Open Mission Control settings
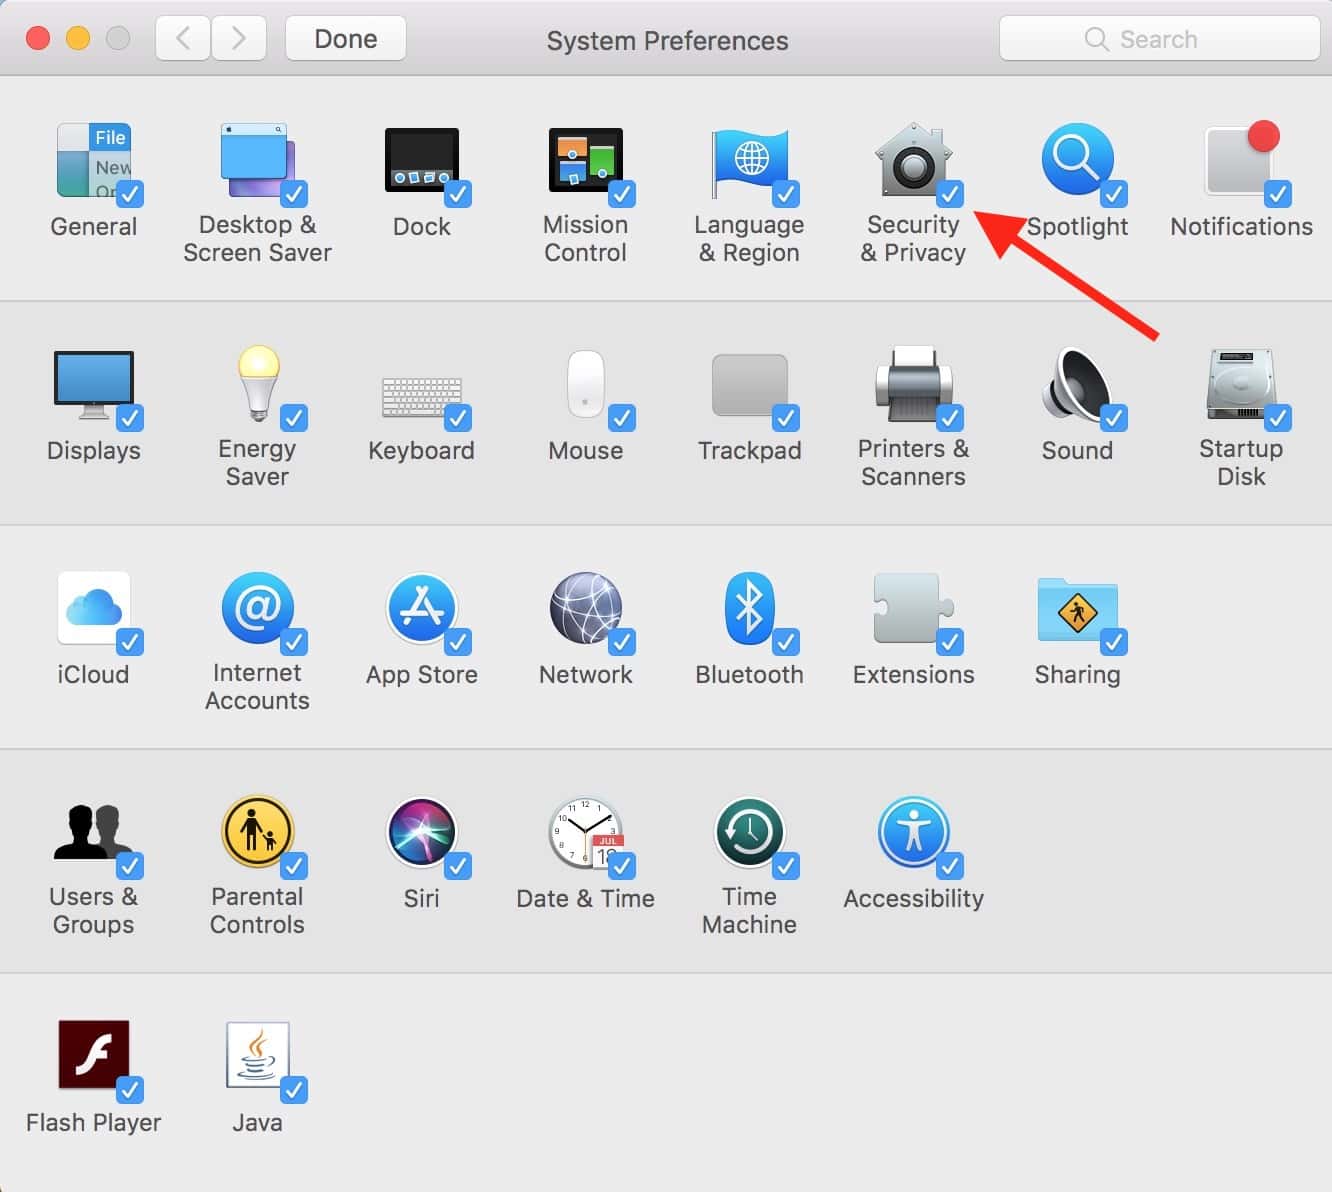The height and width of the screenshot is (1192, 1332). tap(585, 163)
